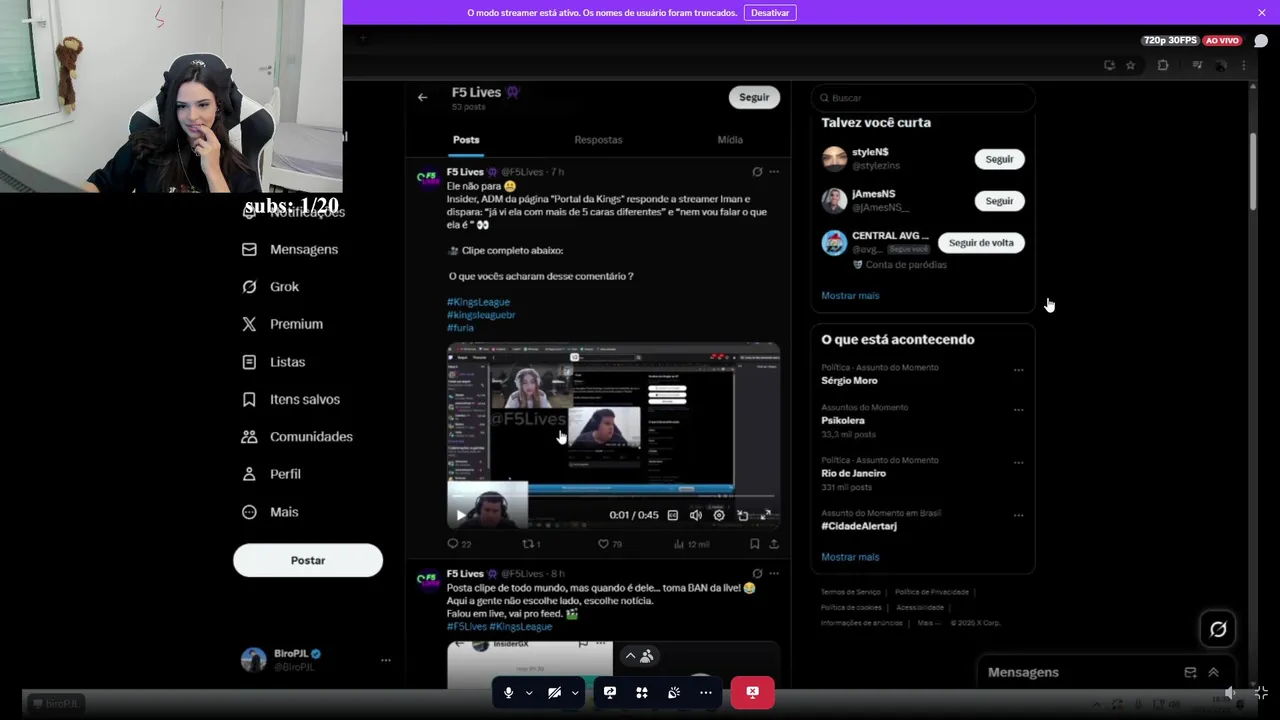Enter fullscreen for the video
The width and height of the screenshot is (1280, 720).
point(765,515)
